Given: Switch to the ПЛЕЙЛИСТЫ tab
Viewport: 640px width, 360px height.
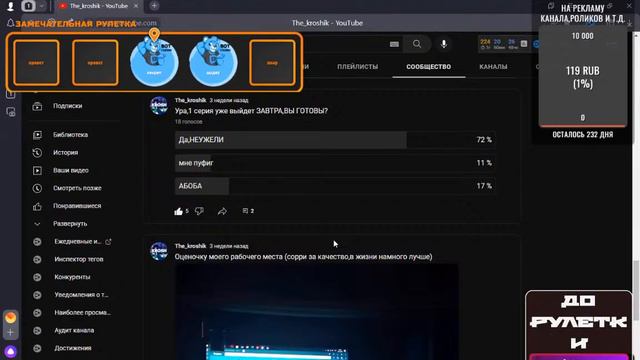Looking at the screenshot, I should point(358,67).
